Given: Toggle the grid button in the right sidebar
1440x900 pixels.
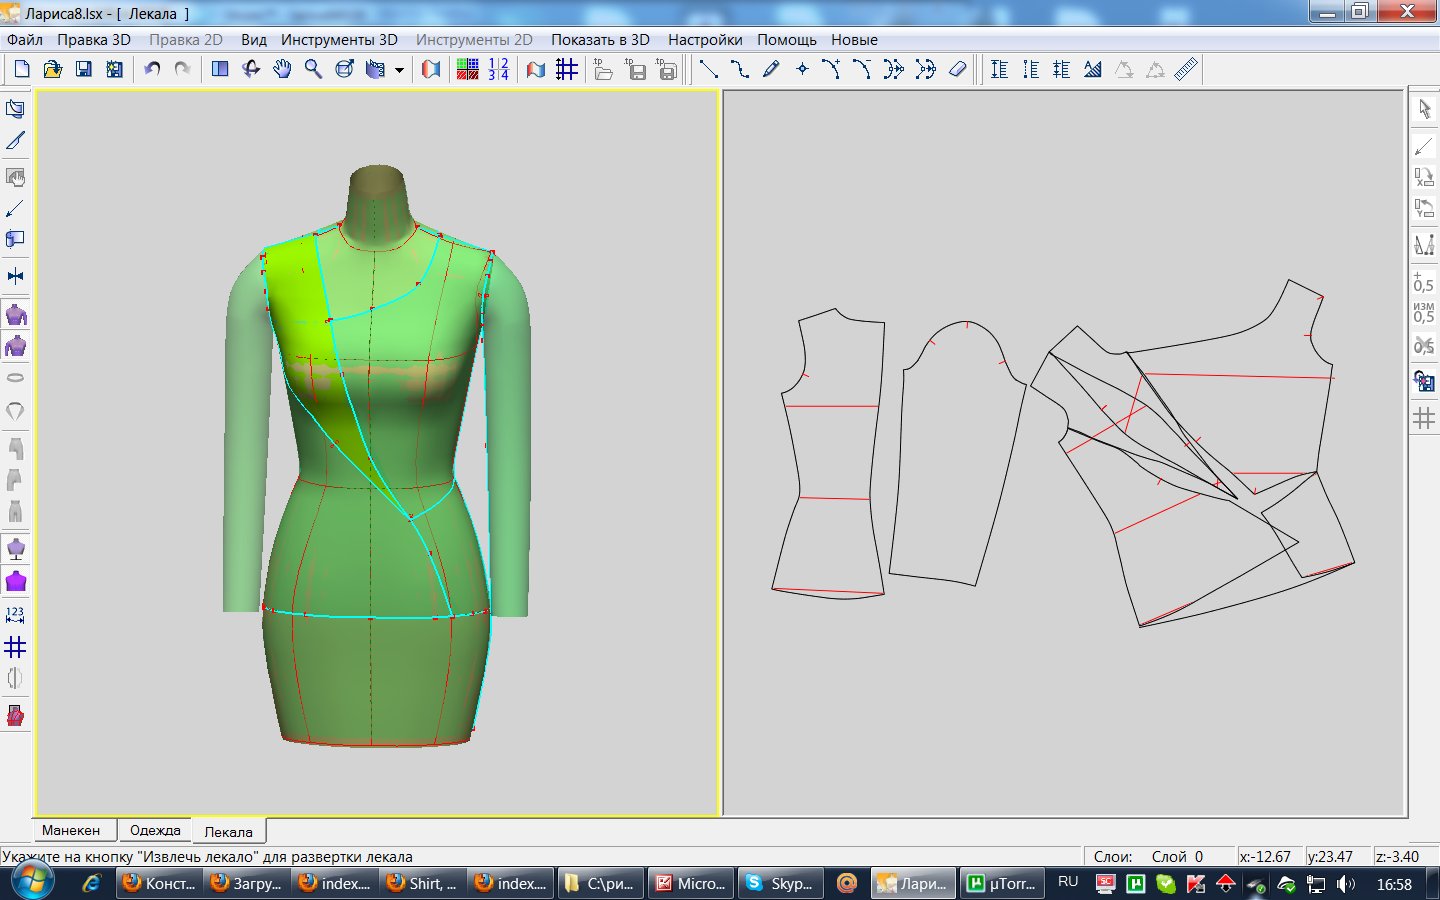Looking at the screenshot, I should [1424, 418].
